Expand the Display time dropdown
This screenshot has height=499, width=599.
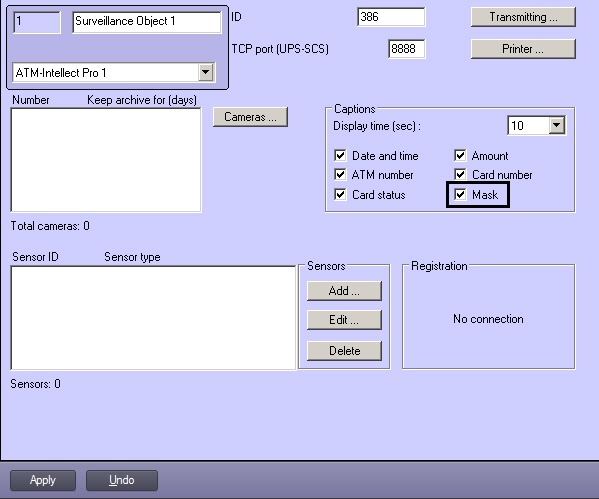point(557,125)
